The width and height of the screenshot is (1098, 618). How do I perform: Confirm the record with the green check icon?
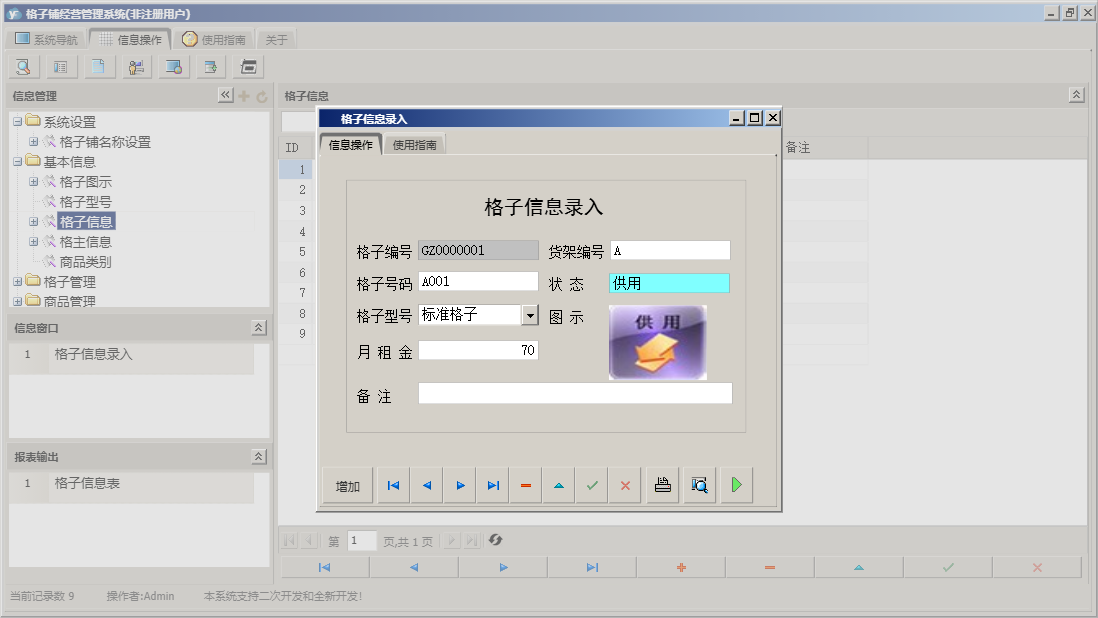591,485
